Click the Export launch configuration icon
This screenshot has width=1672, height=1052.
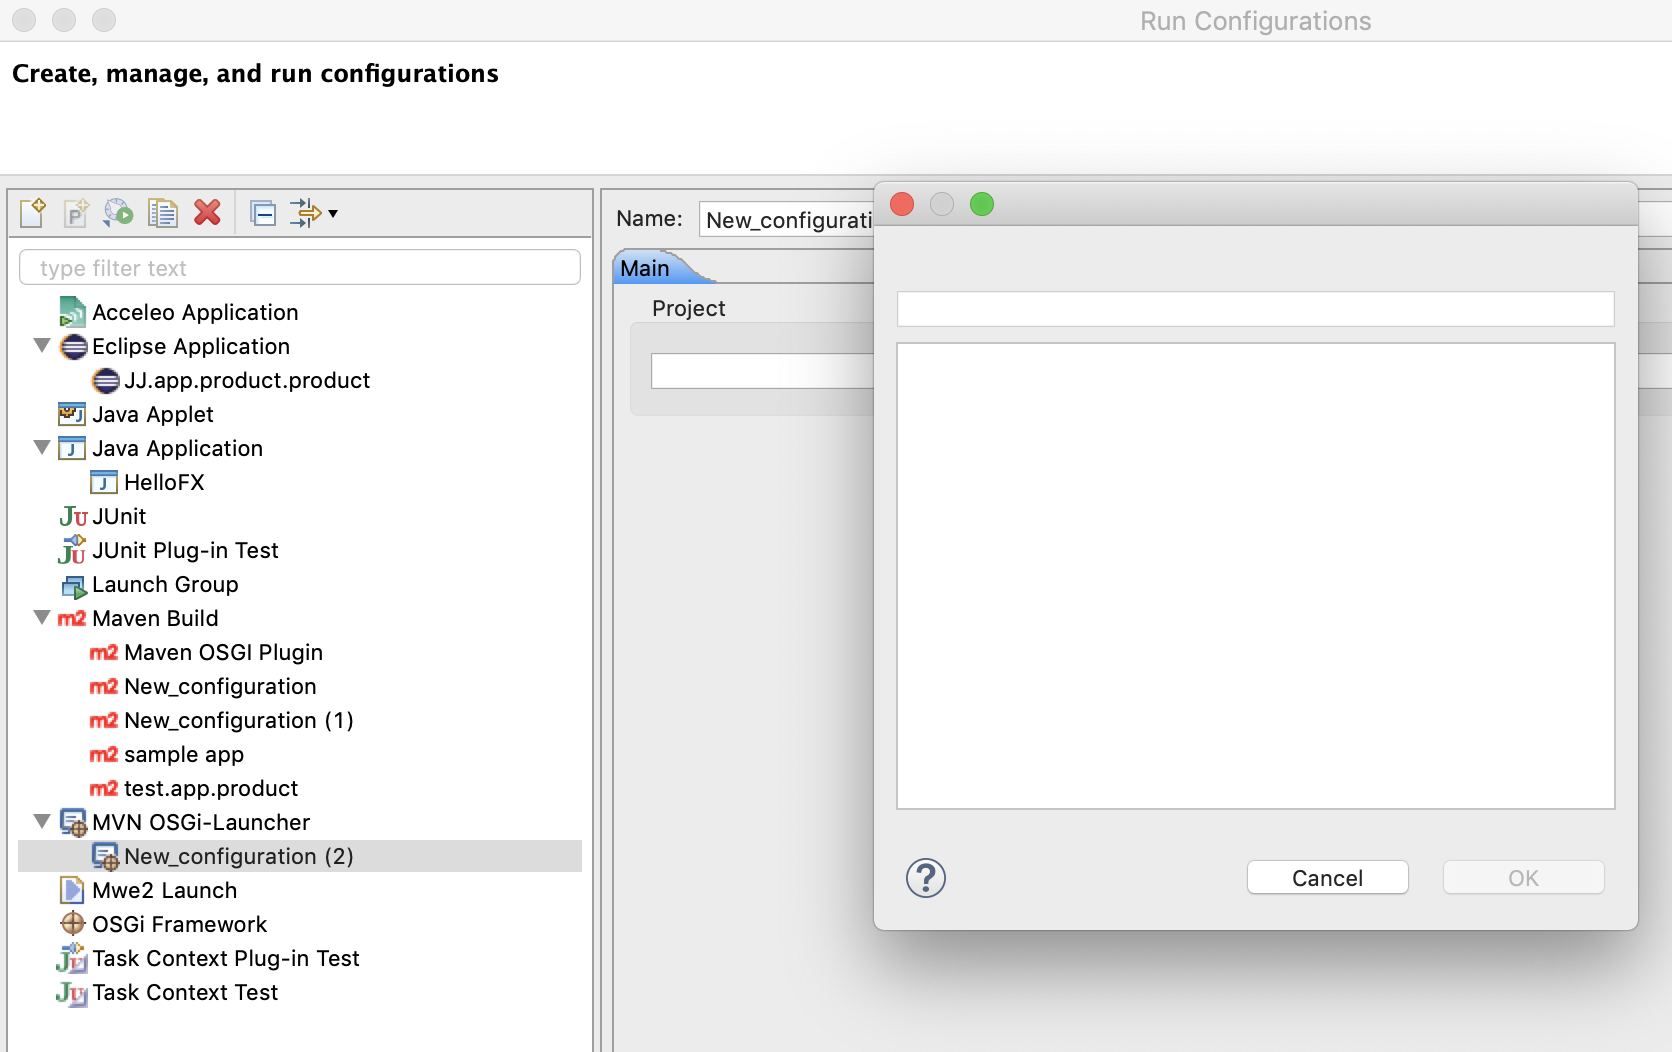click(119, 213)
